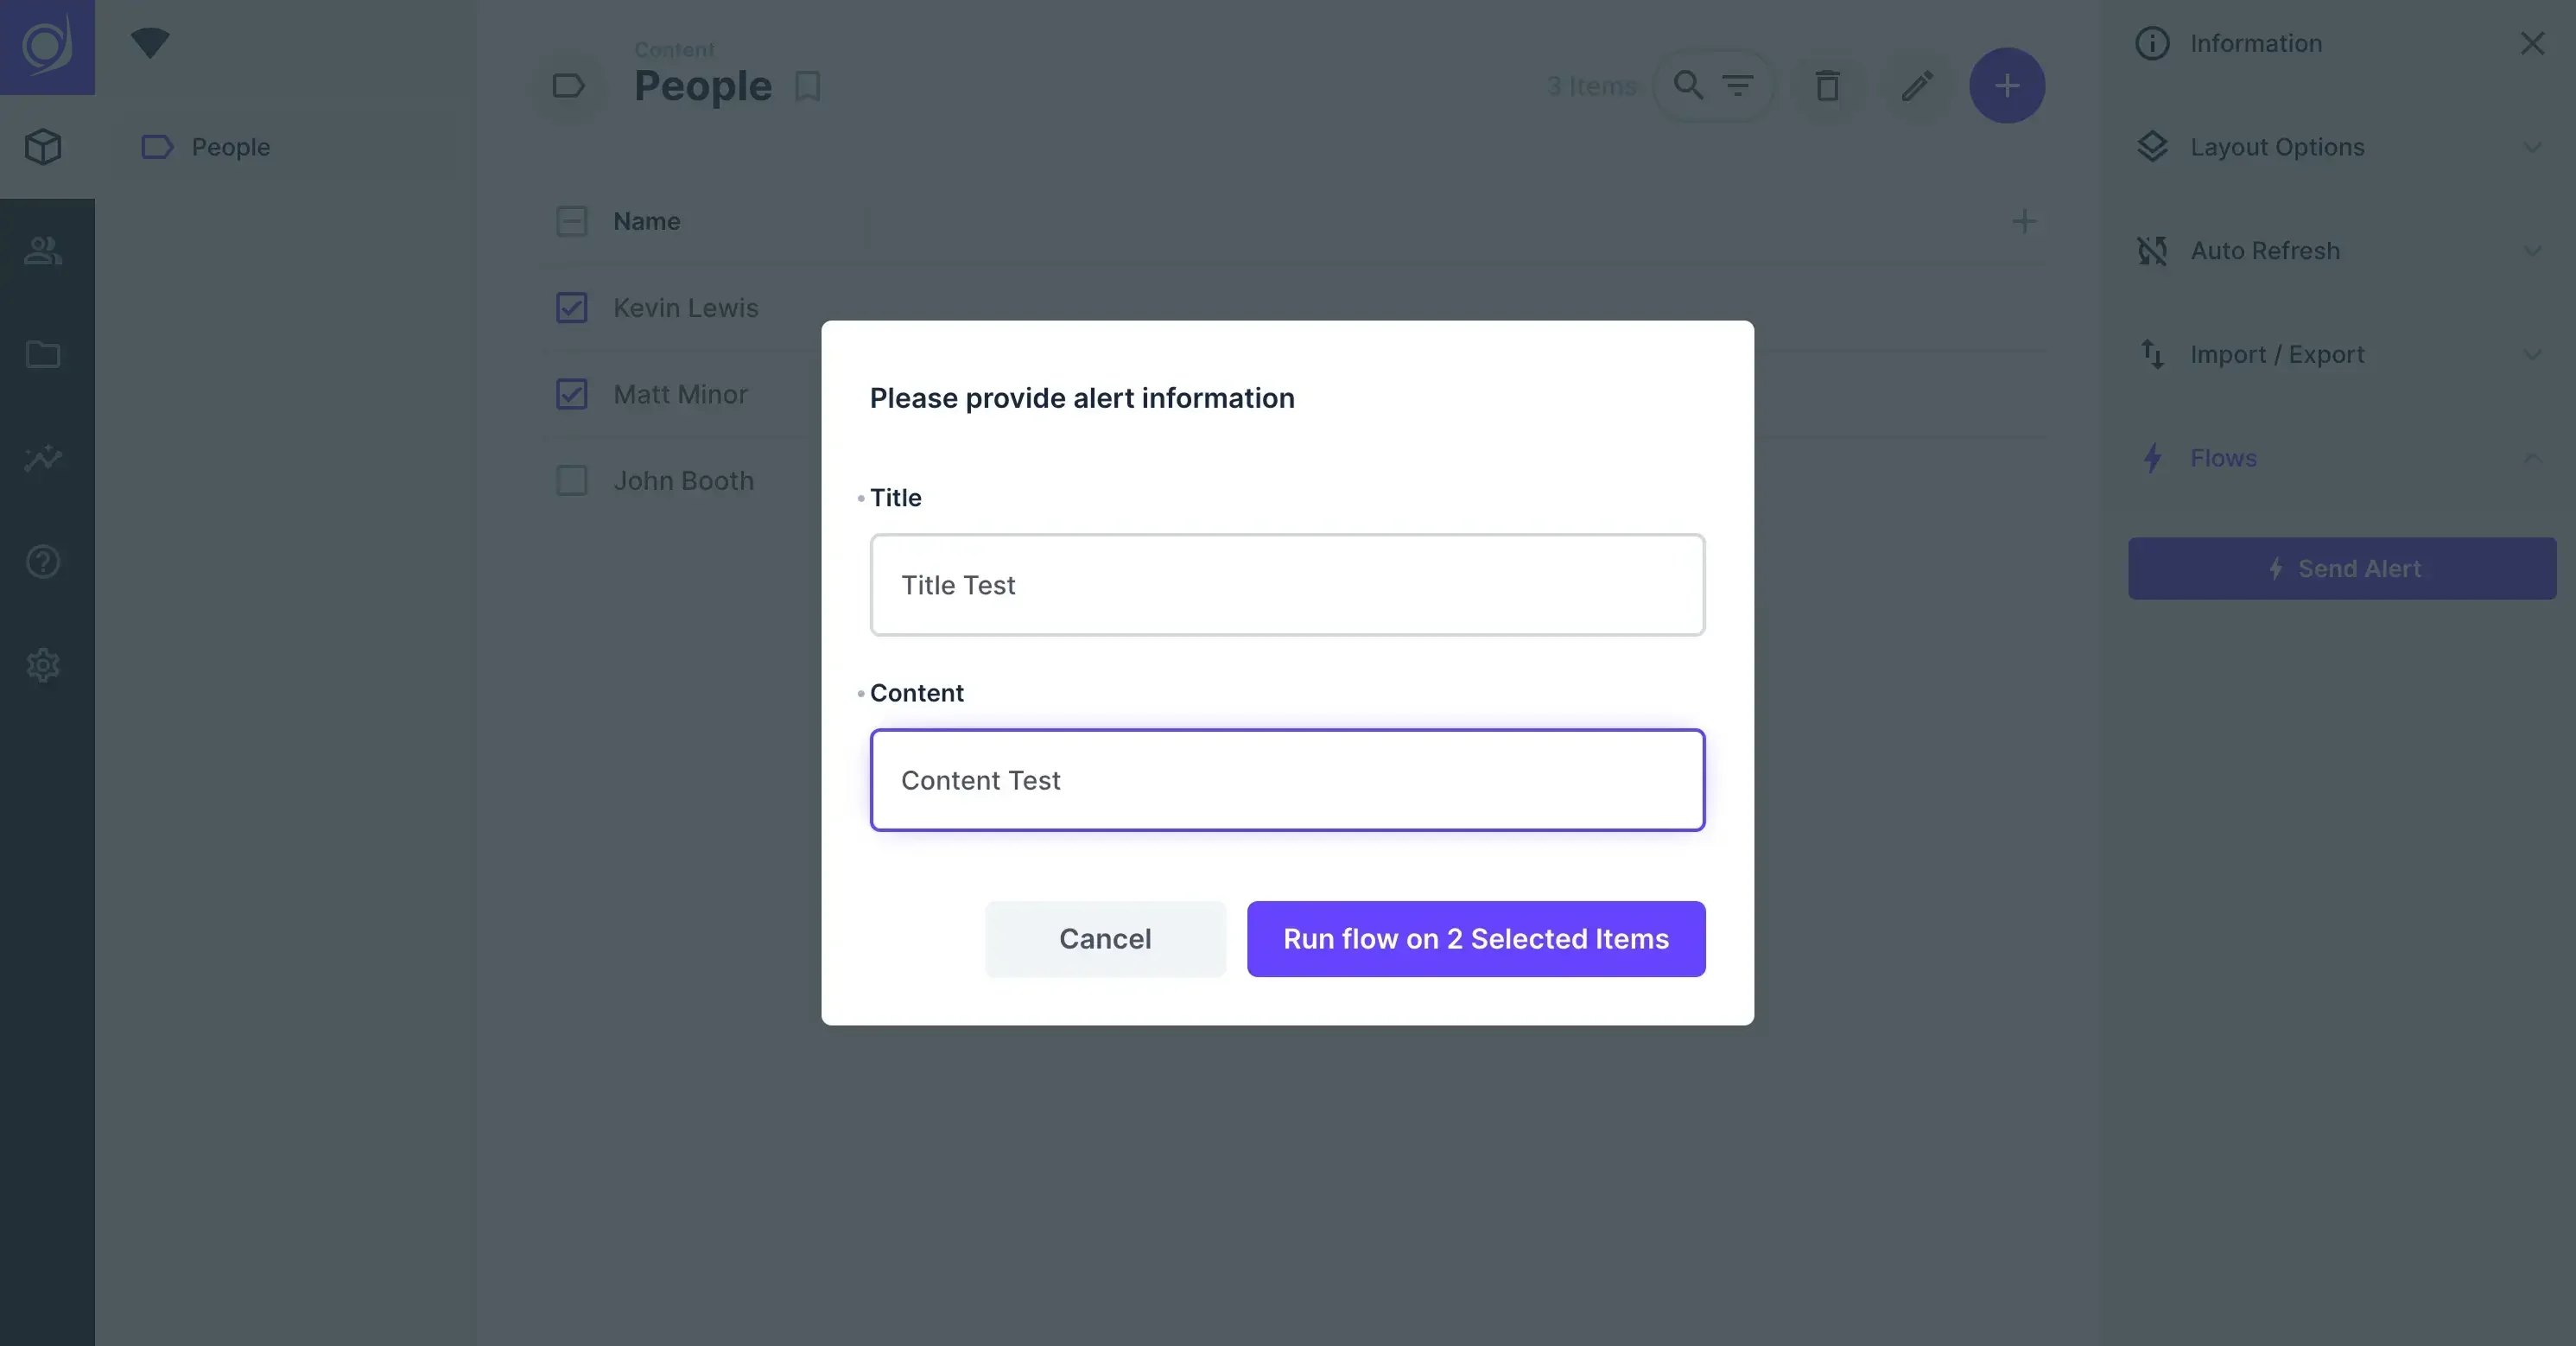2576x1346 pixels.
Task: Open the circular plus button to add item
Action: [2007, 85]
